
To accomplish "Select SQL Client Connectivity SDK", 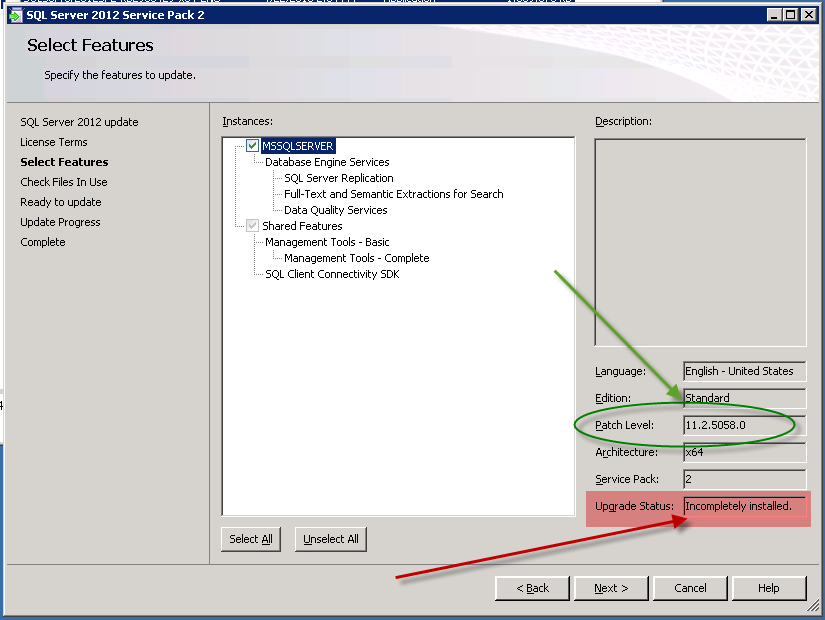I will [332, 274].
